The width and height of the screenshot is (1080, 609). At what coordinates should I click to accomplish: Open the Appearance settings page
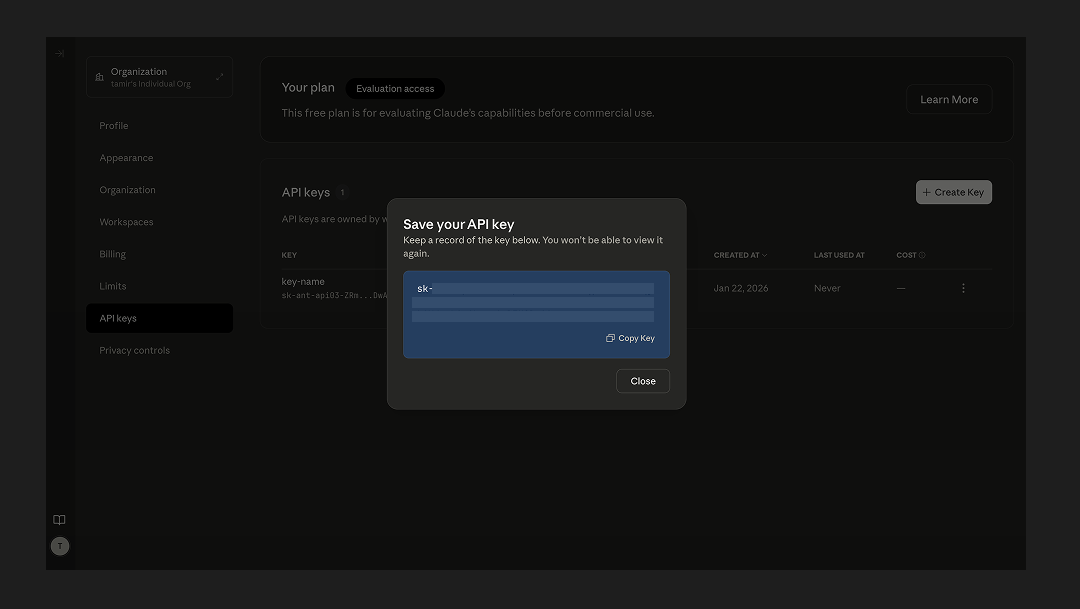(x=126, y=158)
